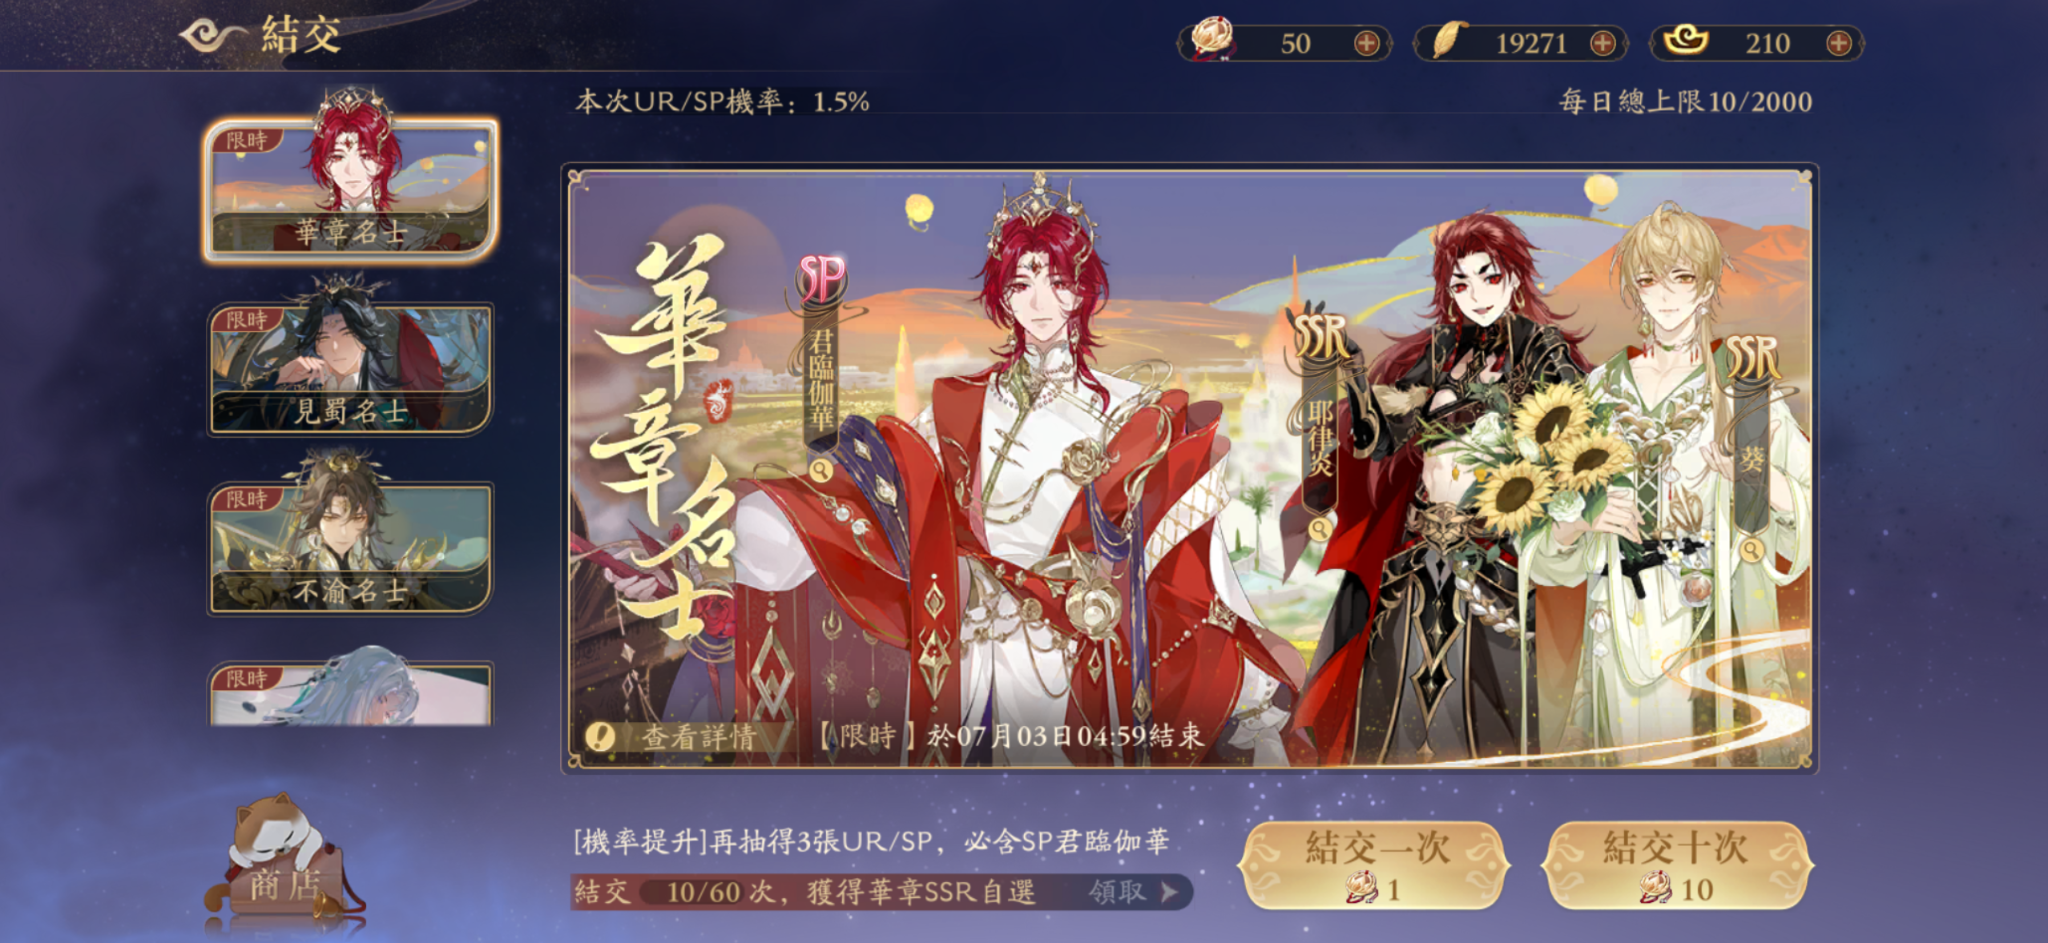Switch to the 不渝名士 banner tab
Image resolution: width=2048 pixels, height=943 pixels.
coord(350,549)
